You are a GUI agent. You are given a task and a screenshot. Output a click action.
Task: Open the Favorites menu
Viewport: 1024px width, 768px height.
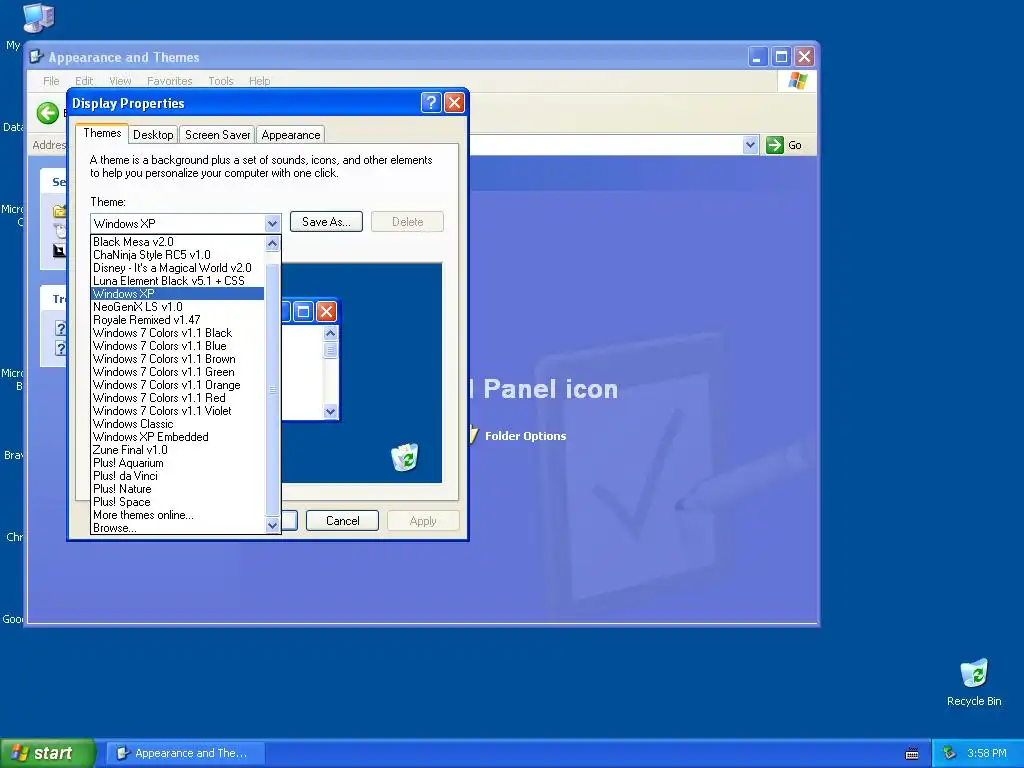click(169, 81)
